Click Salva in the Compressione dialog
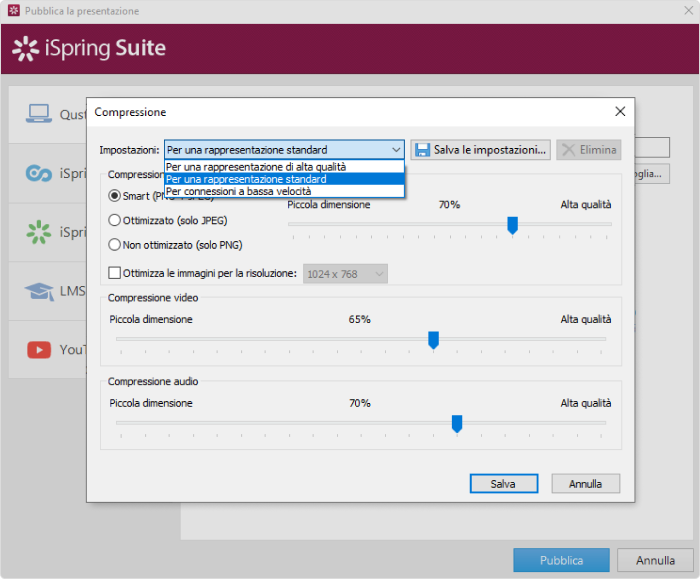700x579 pixels. (504, 483)
